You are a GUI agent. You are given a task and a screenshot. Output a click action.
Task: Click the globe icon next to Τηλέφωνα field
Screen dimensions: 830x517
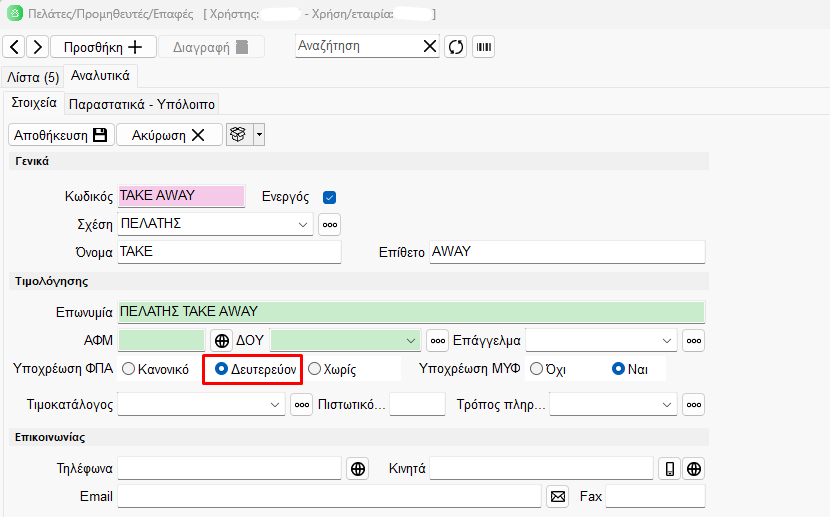(358, 468)
